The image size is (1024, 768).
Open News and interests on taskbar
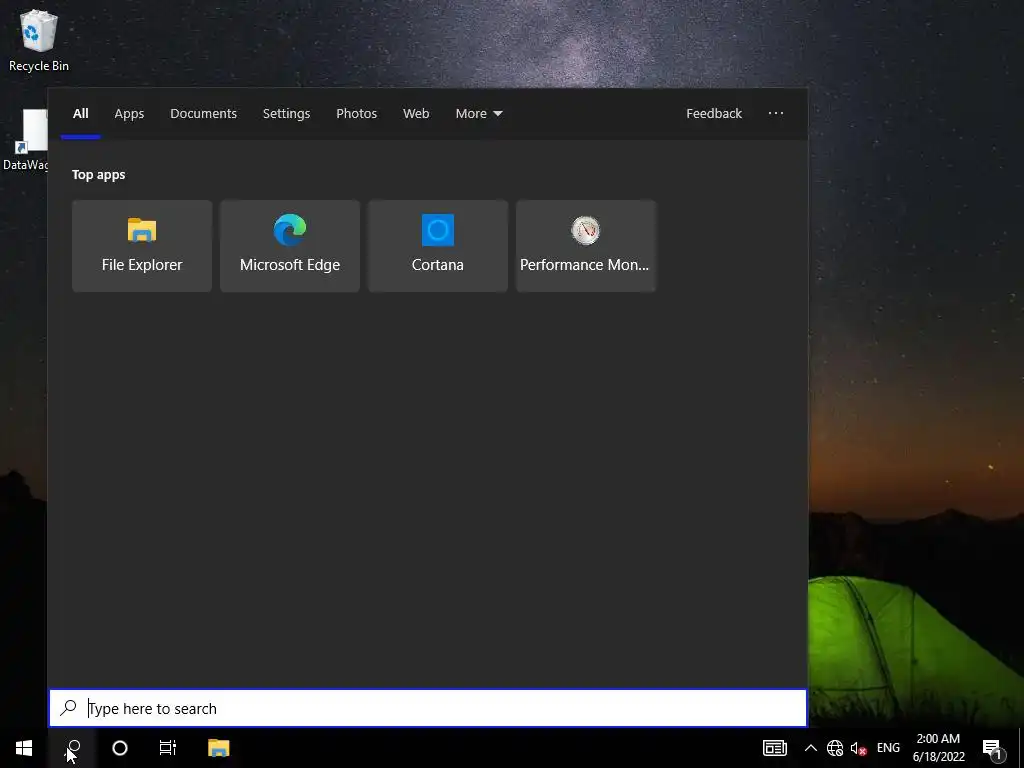coord(775,748)
